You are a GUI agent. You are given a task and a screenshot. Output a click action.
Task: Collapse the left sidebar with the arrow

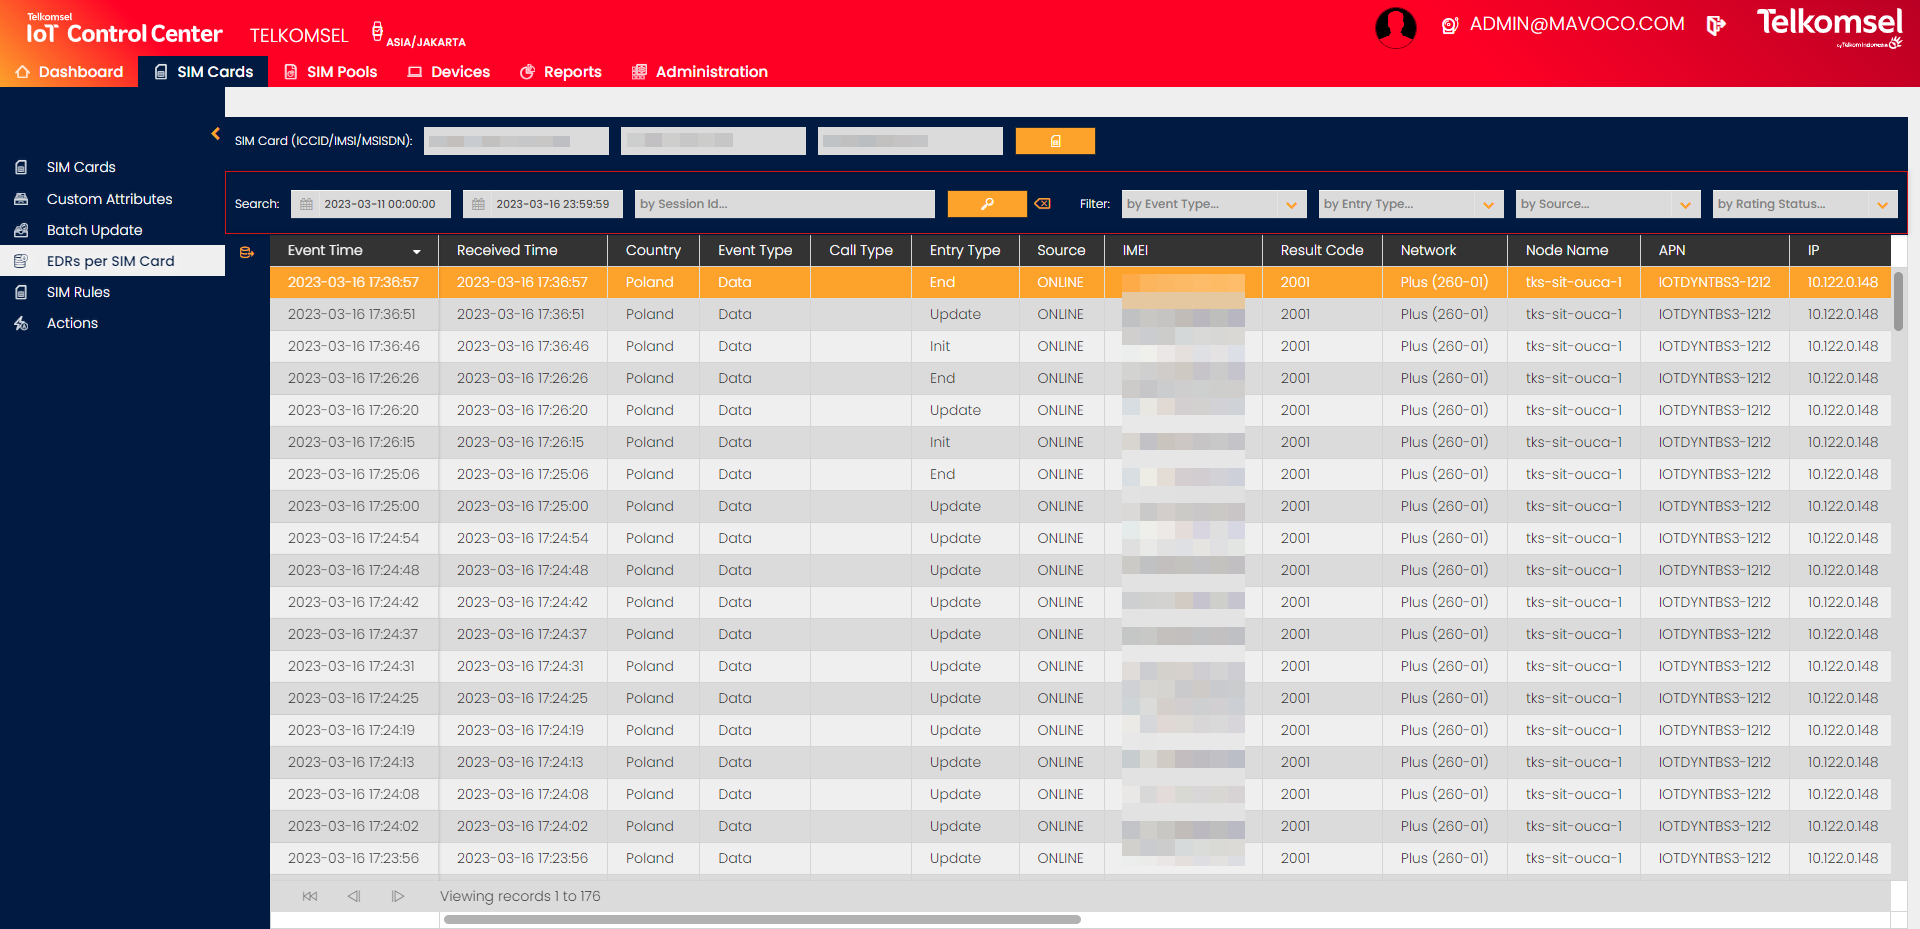point(215,134)
